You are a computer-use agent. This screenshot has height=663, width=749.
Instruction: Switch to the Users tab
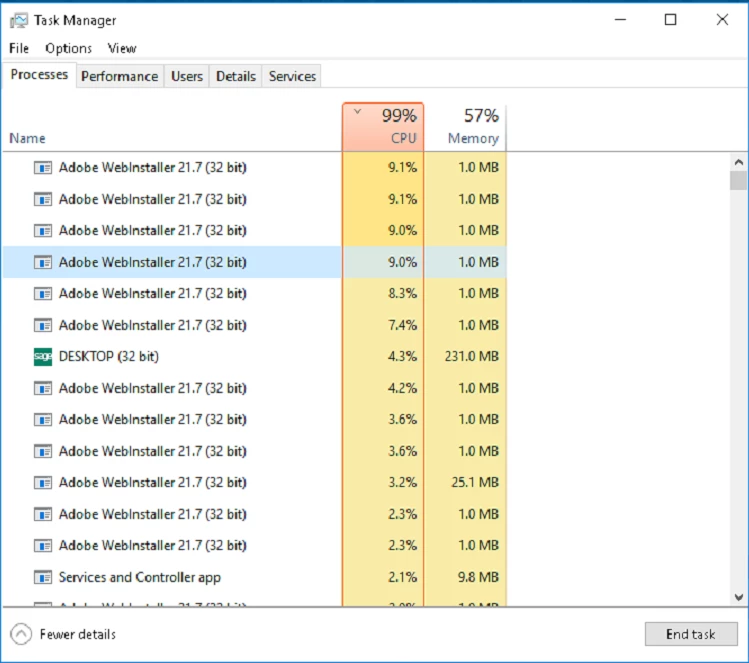coord(187,76)
